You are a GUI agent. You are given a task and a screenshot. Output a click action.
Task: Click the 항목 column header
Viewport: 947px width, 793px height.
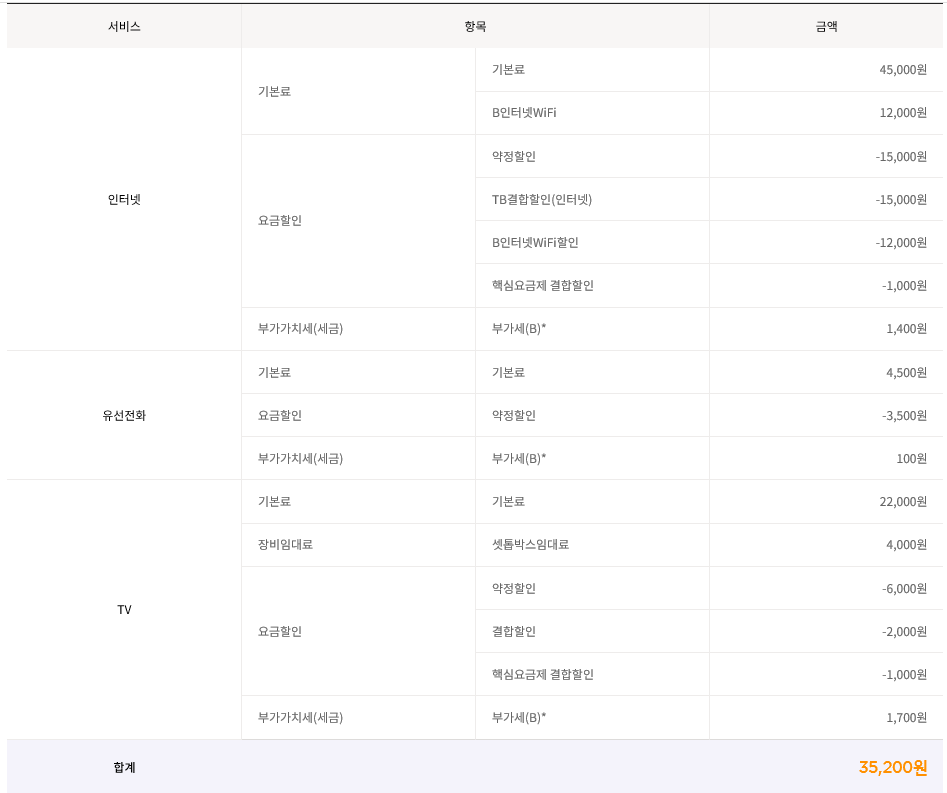click(x=475, y=27)
